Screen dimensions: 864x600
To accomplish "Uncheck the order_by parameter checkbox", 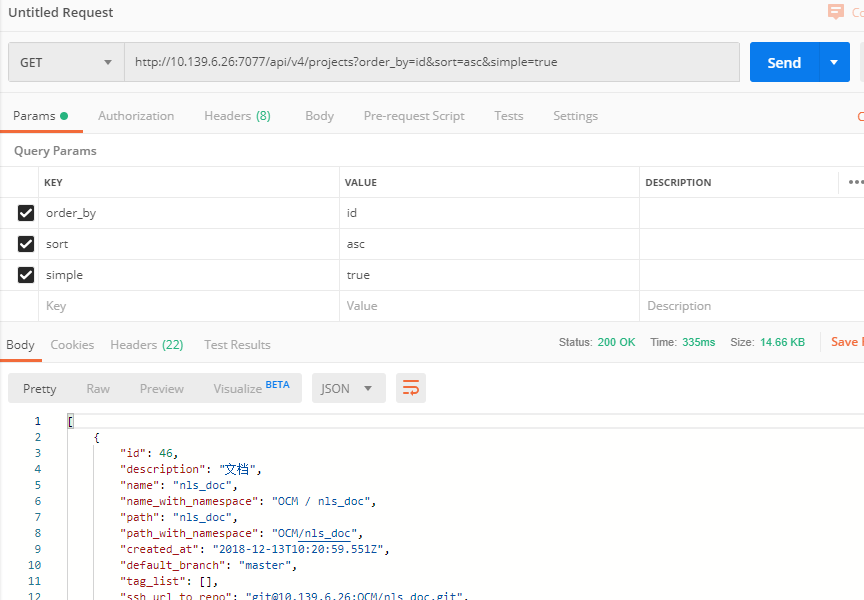I will point(26,213).
